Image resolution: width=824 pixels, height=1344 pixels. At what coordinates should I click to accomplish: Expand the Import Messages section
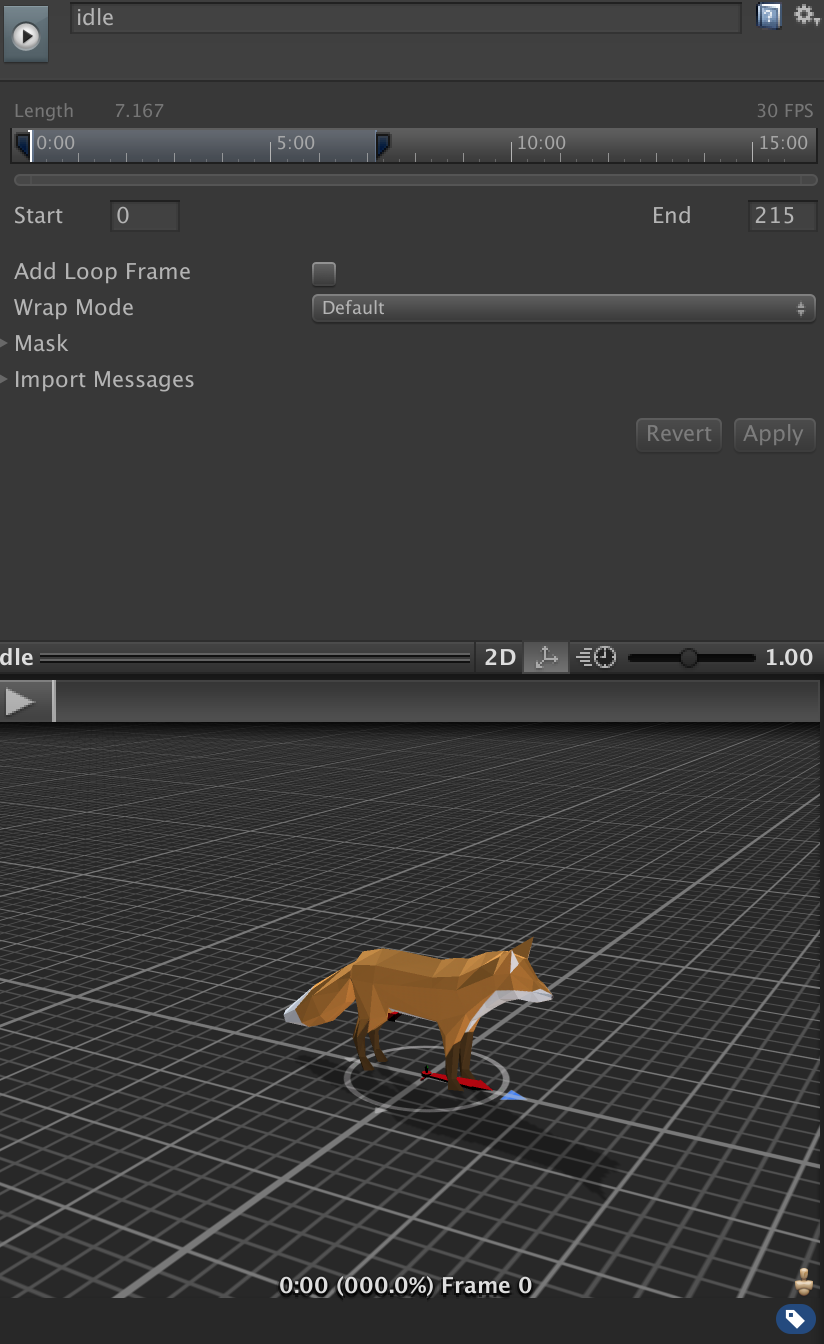104,380
